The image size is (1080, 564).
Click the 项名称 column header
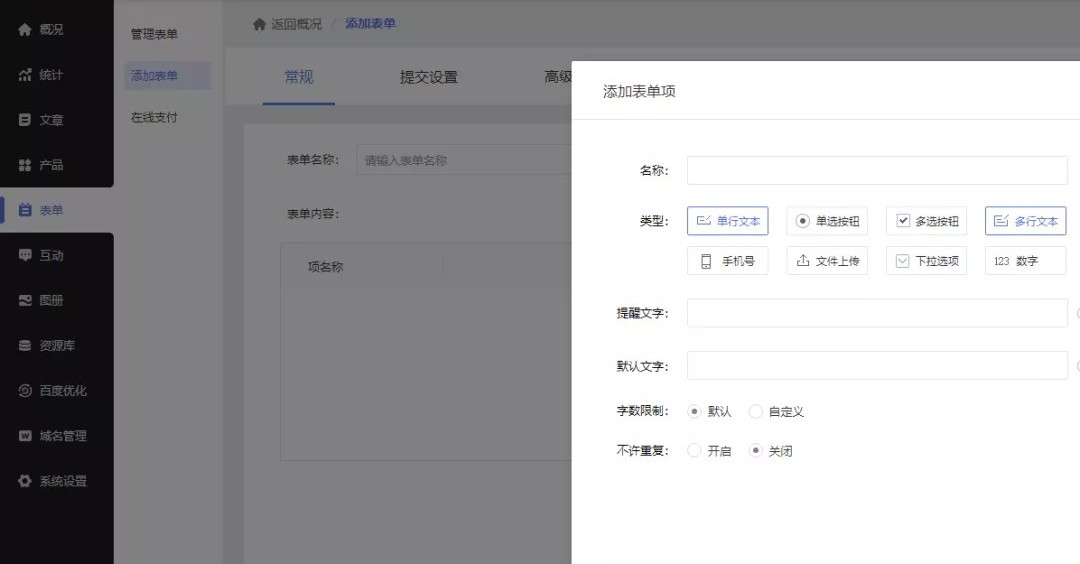click(x=325, y=267)
